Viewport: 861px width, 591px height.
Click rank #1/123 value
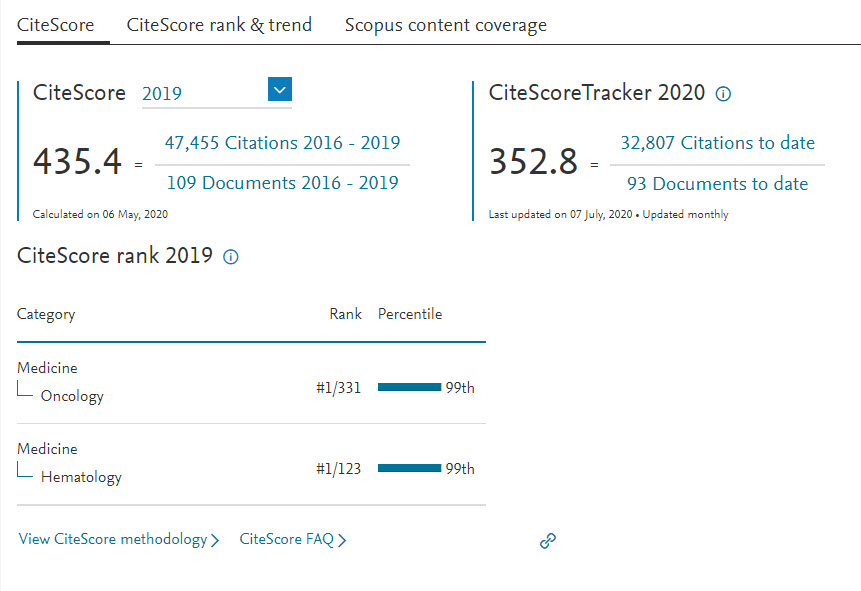tap(338, 469)
